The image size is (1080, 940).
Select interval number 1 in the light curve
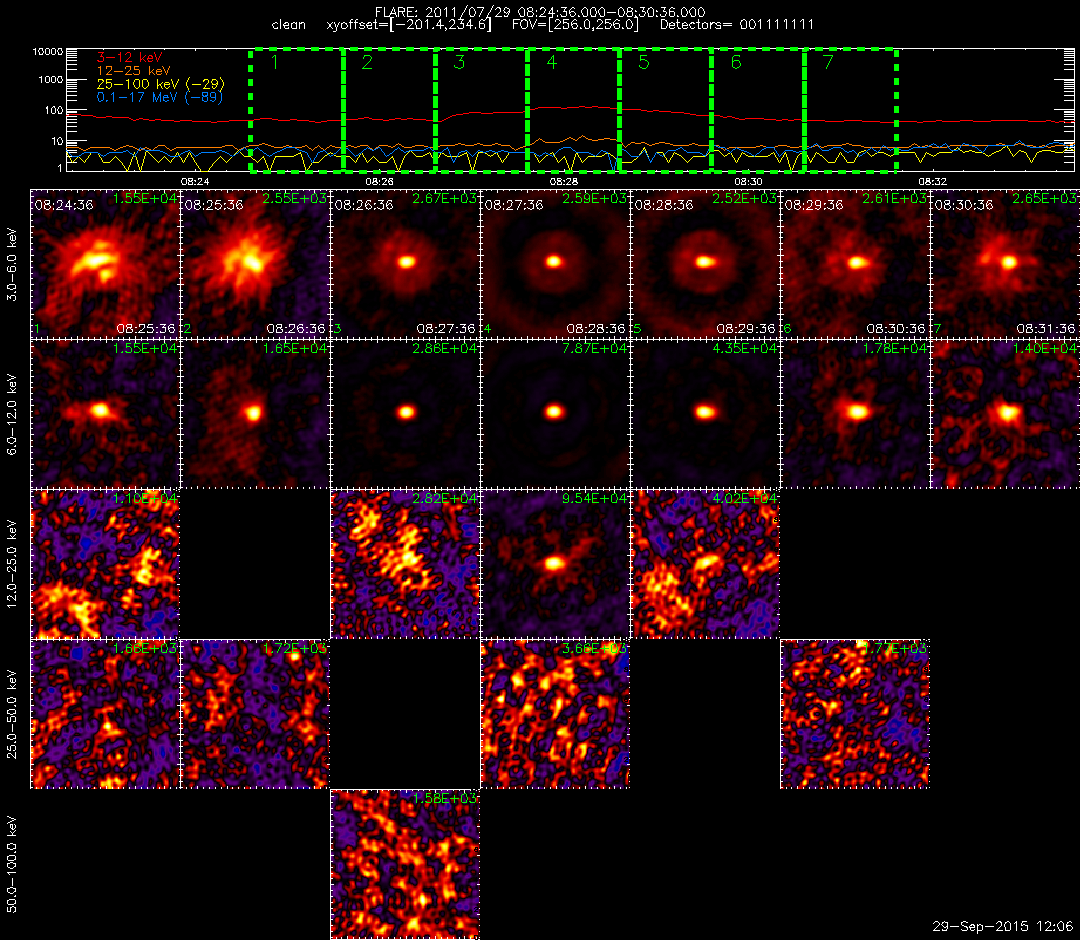(x=297, y=110)
